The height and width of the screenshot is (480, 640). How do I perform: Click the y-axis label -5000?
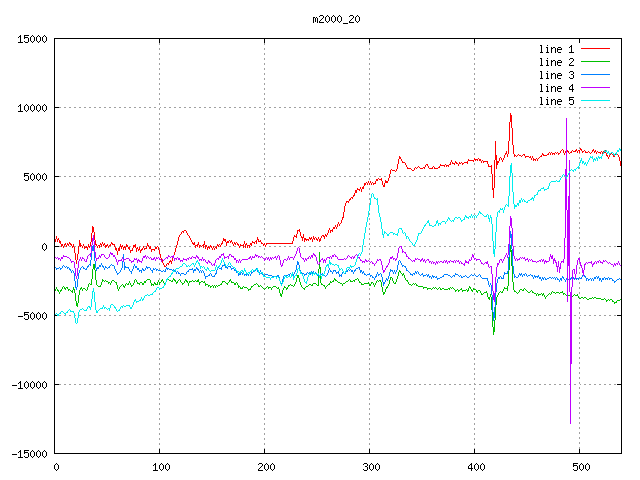point(32,316)
